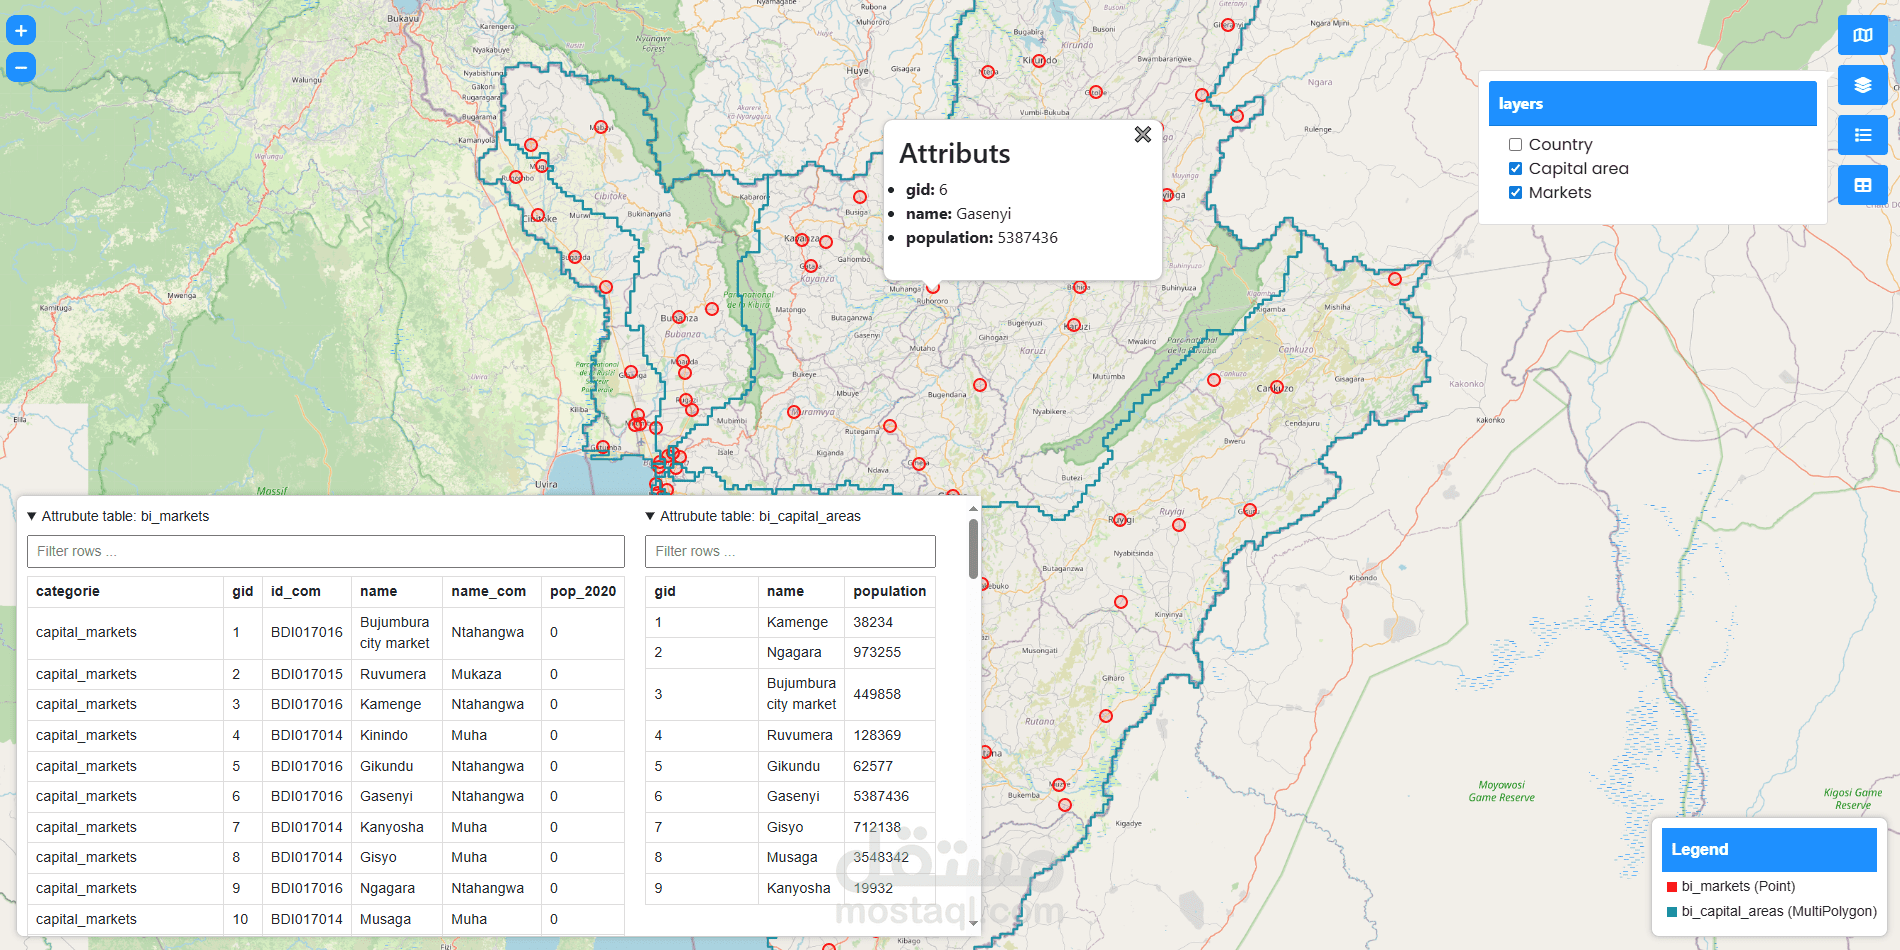Sort by the id_com column header
The width and height of the screenshot is (1900, 950).
[307, 591]
